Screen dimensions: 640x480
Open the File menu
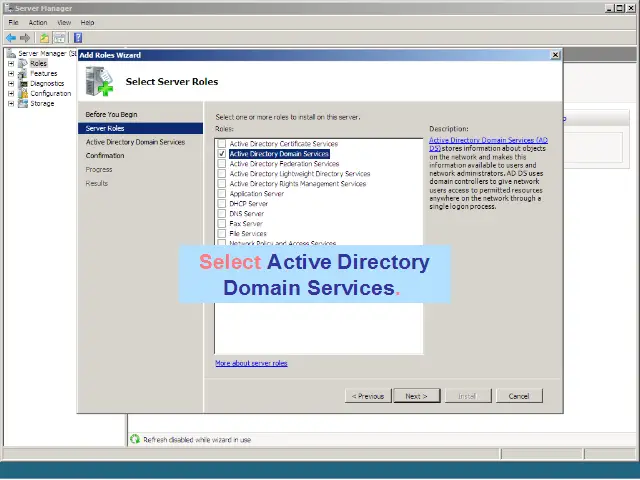point(13,22)
